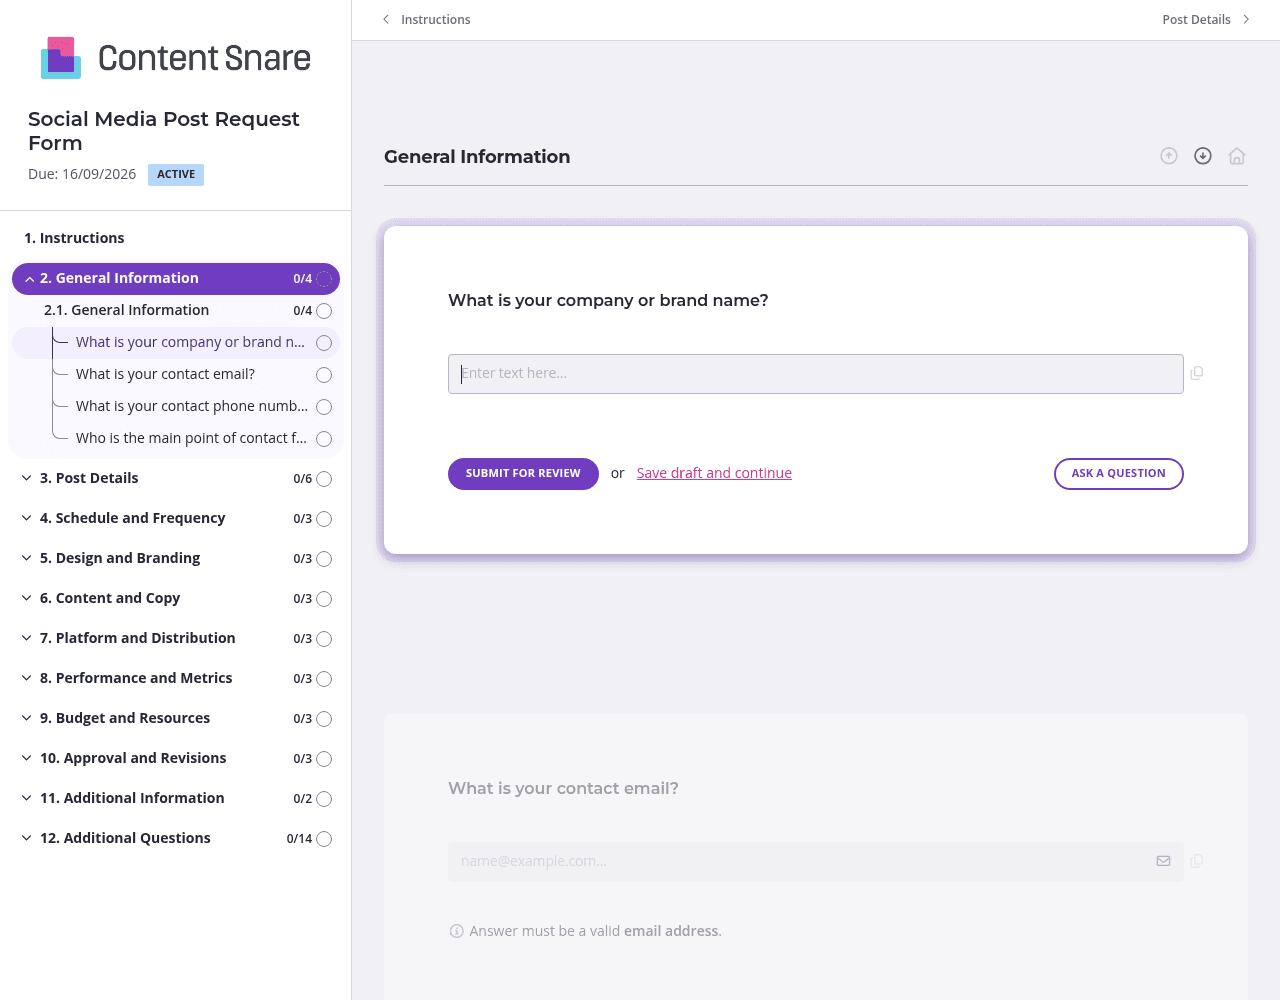Select 'What is your company or brand n...' item
This screenshot has width=1280, height=1000.
(x=190, y=342)
